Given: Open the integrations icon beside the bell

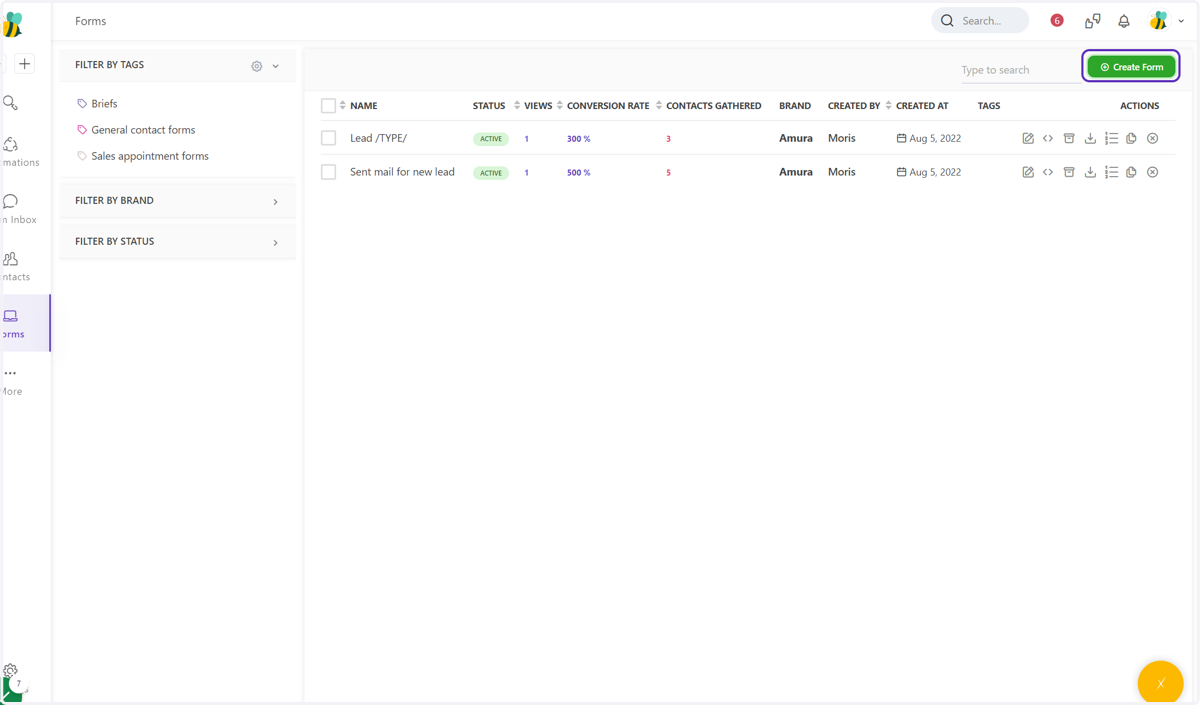Looking at the screenshot, I should [1092, 21].
